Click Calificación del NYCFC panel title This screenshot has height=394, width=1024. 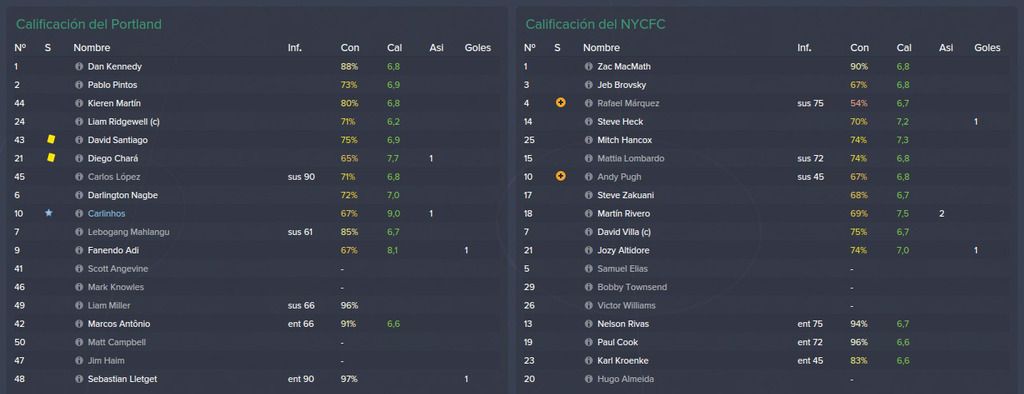596,25
